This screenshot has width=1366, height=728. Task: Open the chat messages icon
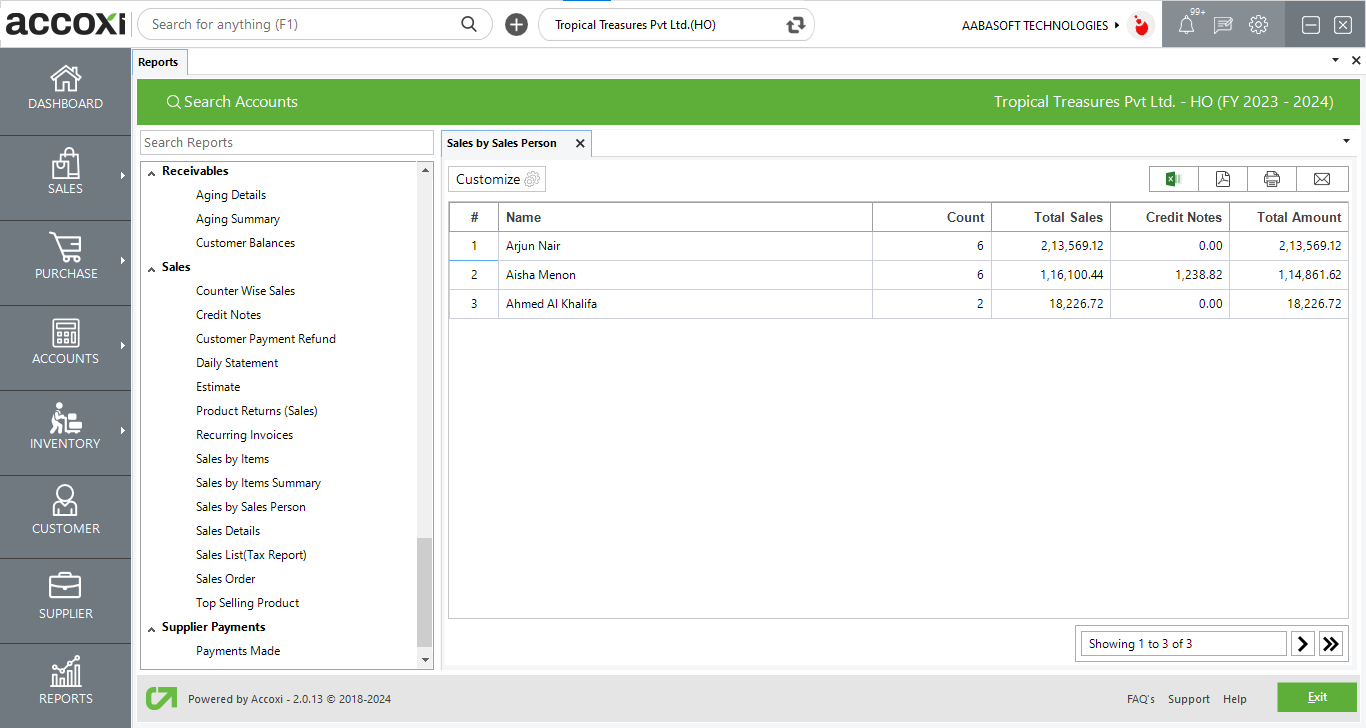pos(1222,25)
